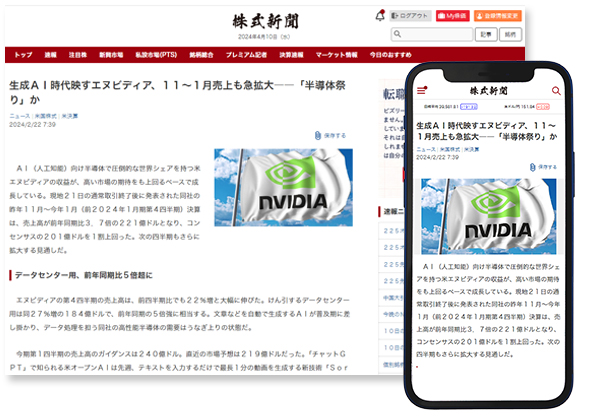Image resolution: width=590 pixels, height=420 pixels.
Task: Click the 米決算 category link on desktop article
Action: click(70, 116)
